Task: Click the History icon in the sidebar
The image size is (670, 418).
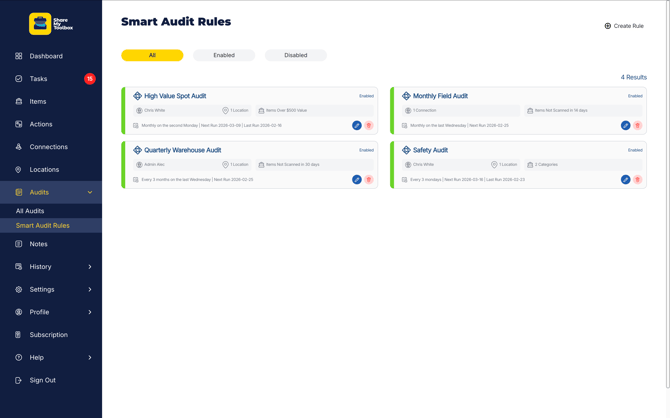Action: [x=18, y=267]
